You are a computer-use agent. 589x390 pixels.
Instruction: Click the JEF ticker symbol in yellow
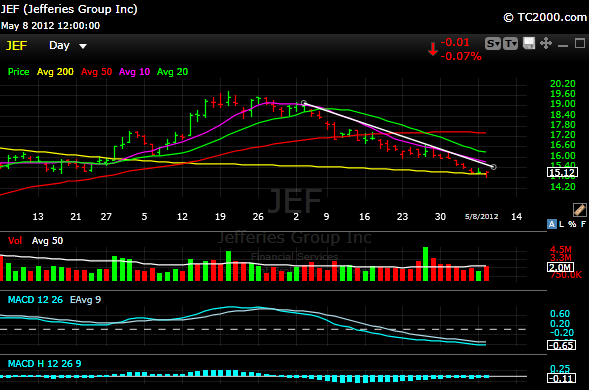click(17, 45)
